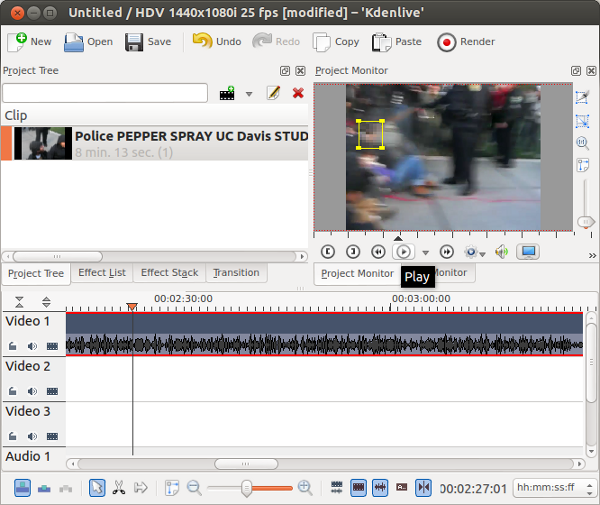Hide video on Video 3 track

point(52,436)
